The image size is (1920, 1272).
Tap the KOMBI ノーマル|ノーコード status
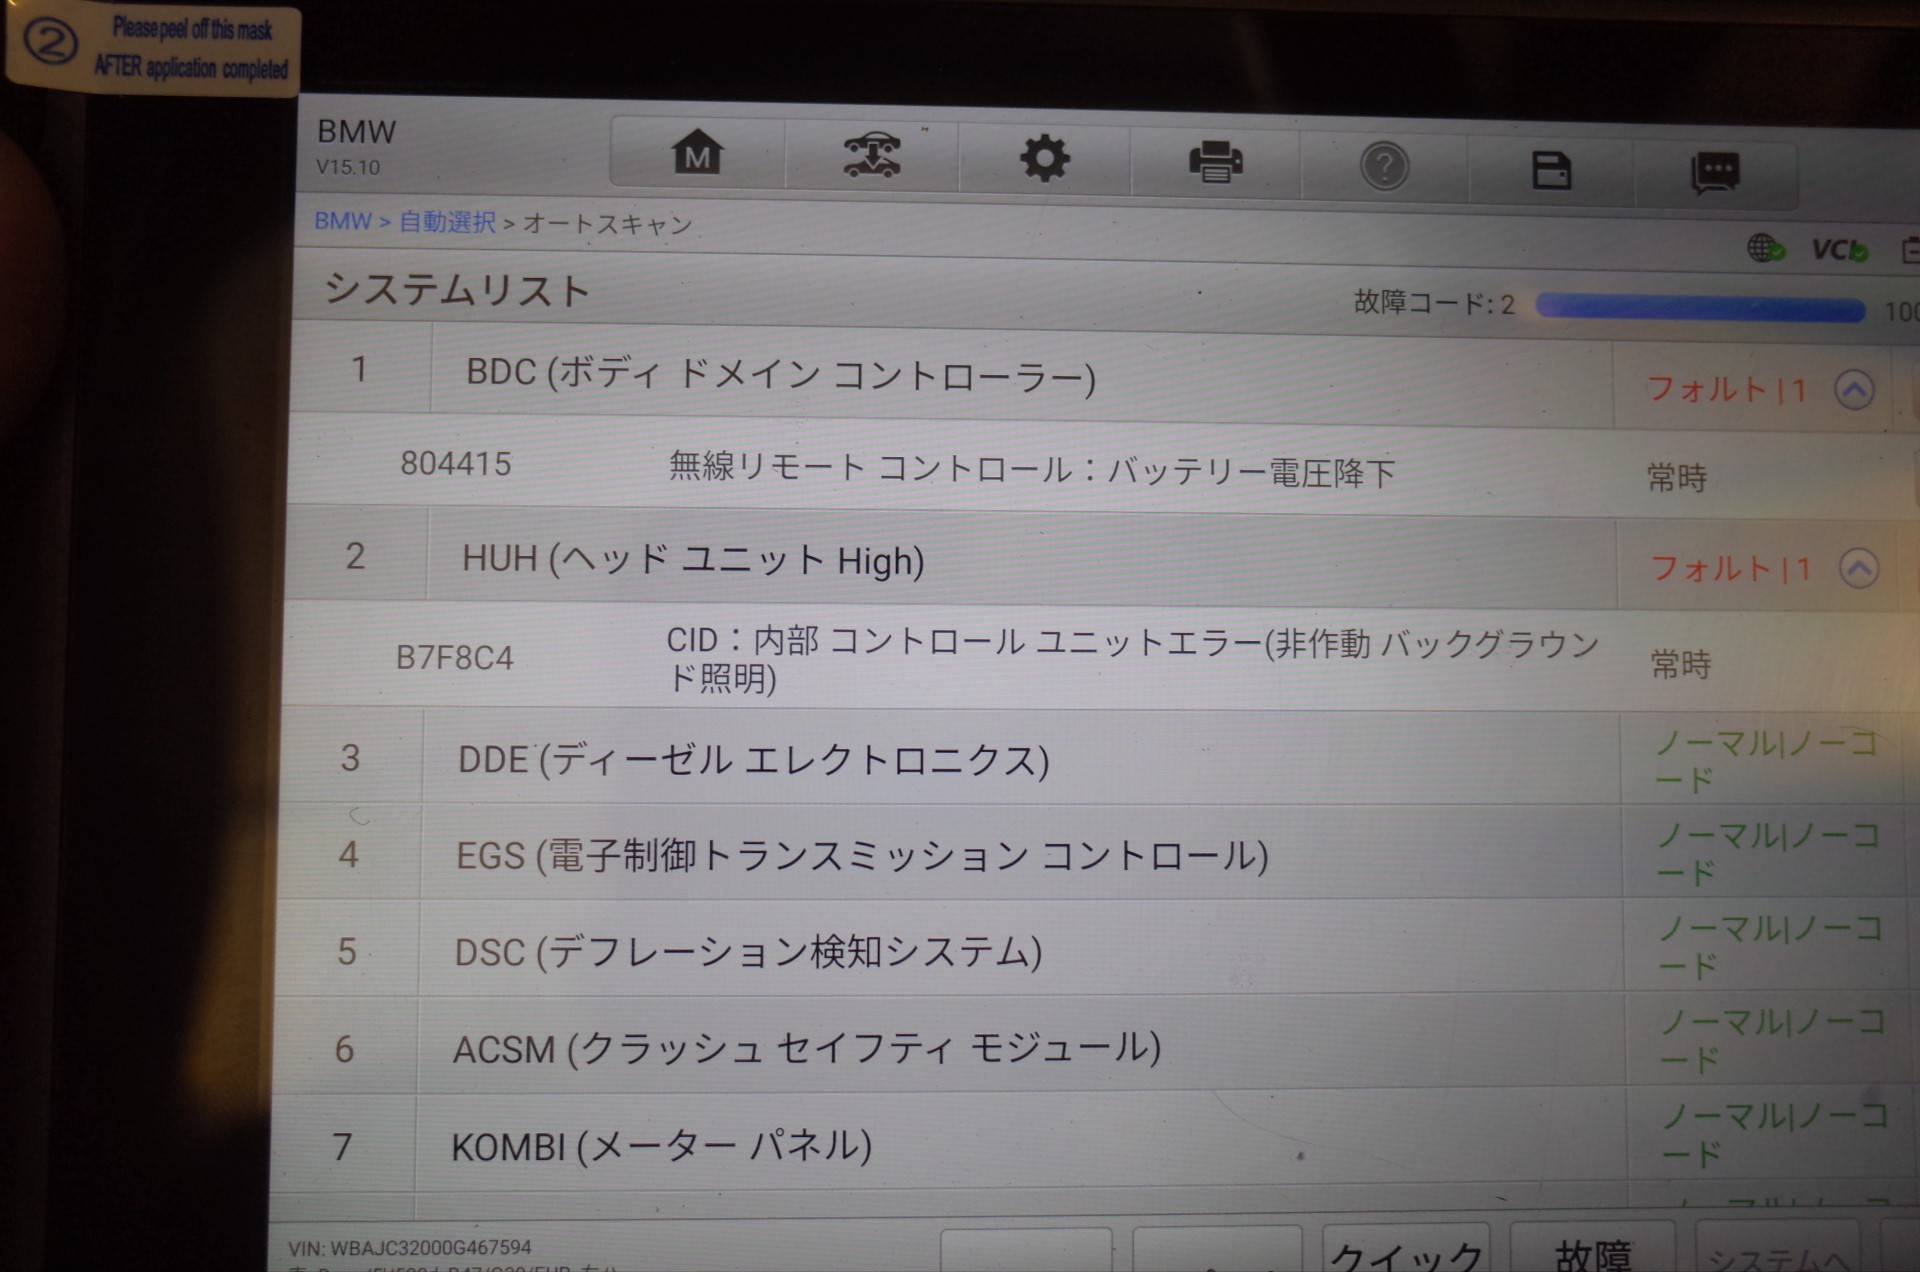point(1775,1134)
